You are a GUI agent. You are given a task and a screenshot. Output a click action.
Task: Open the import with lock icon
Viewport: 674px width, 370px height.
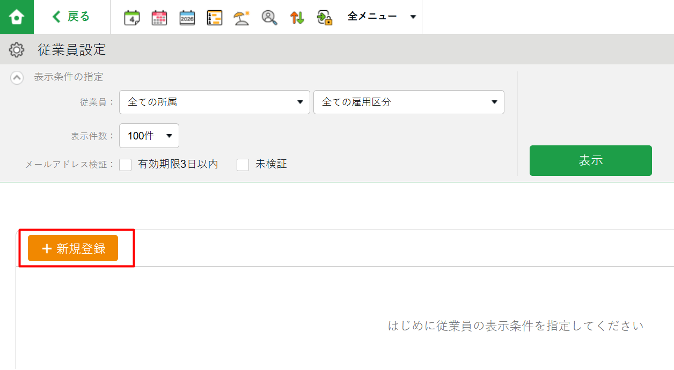pyautogui.click(x=325, y=18)
